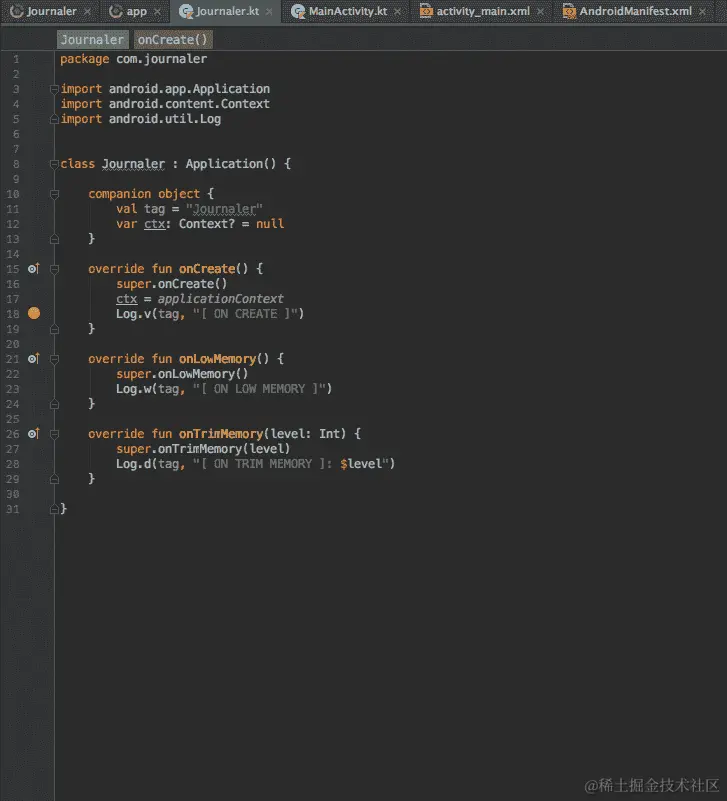Close the AndroidManifest.xml tab

point(703,11)
